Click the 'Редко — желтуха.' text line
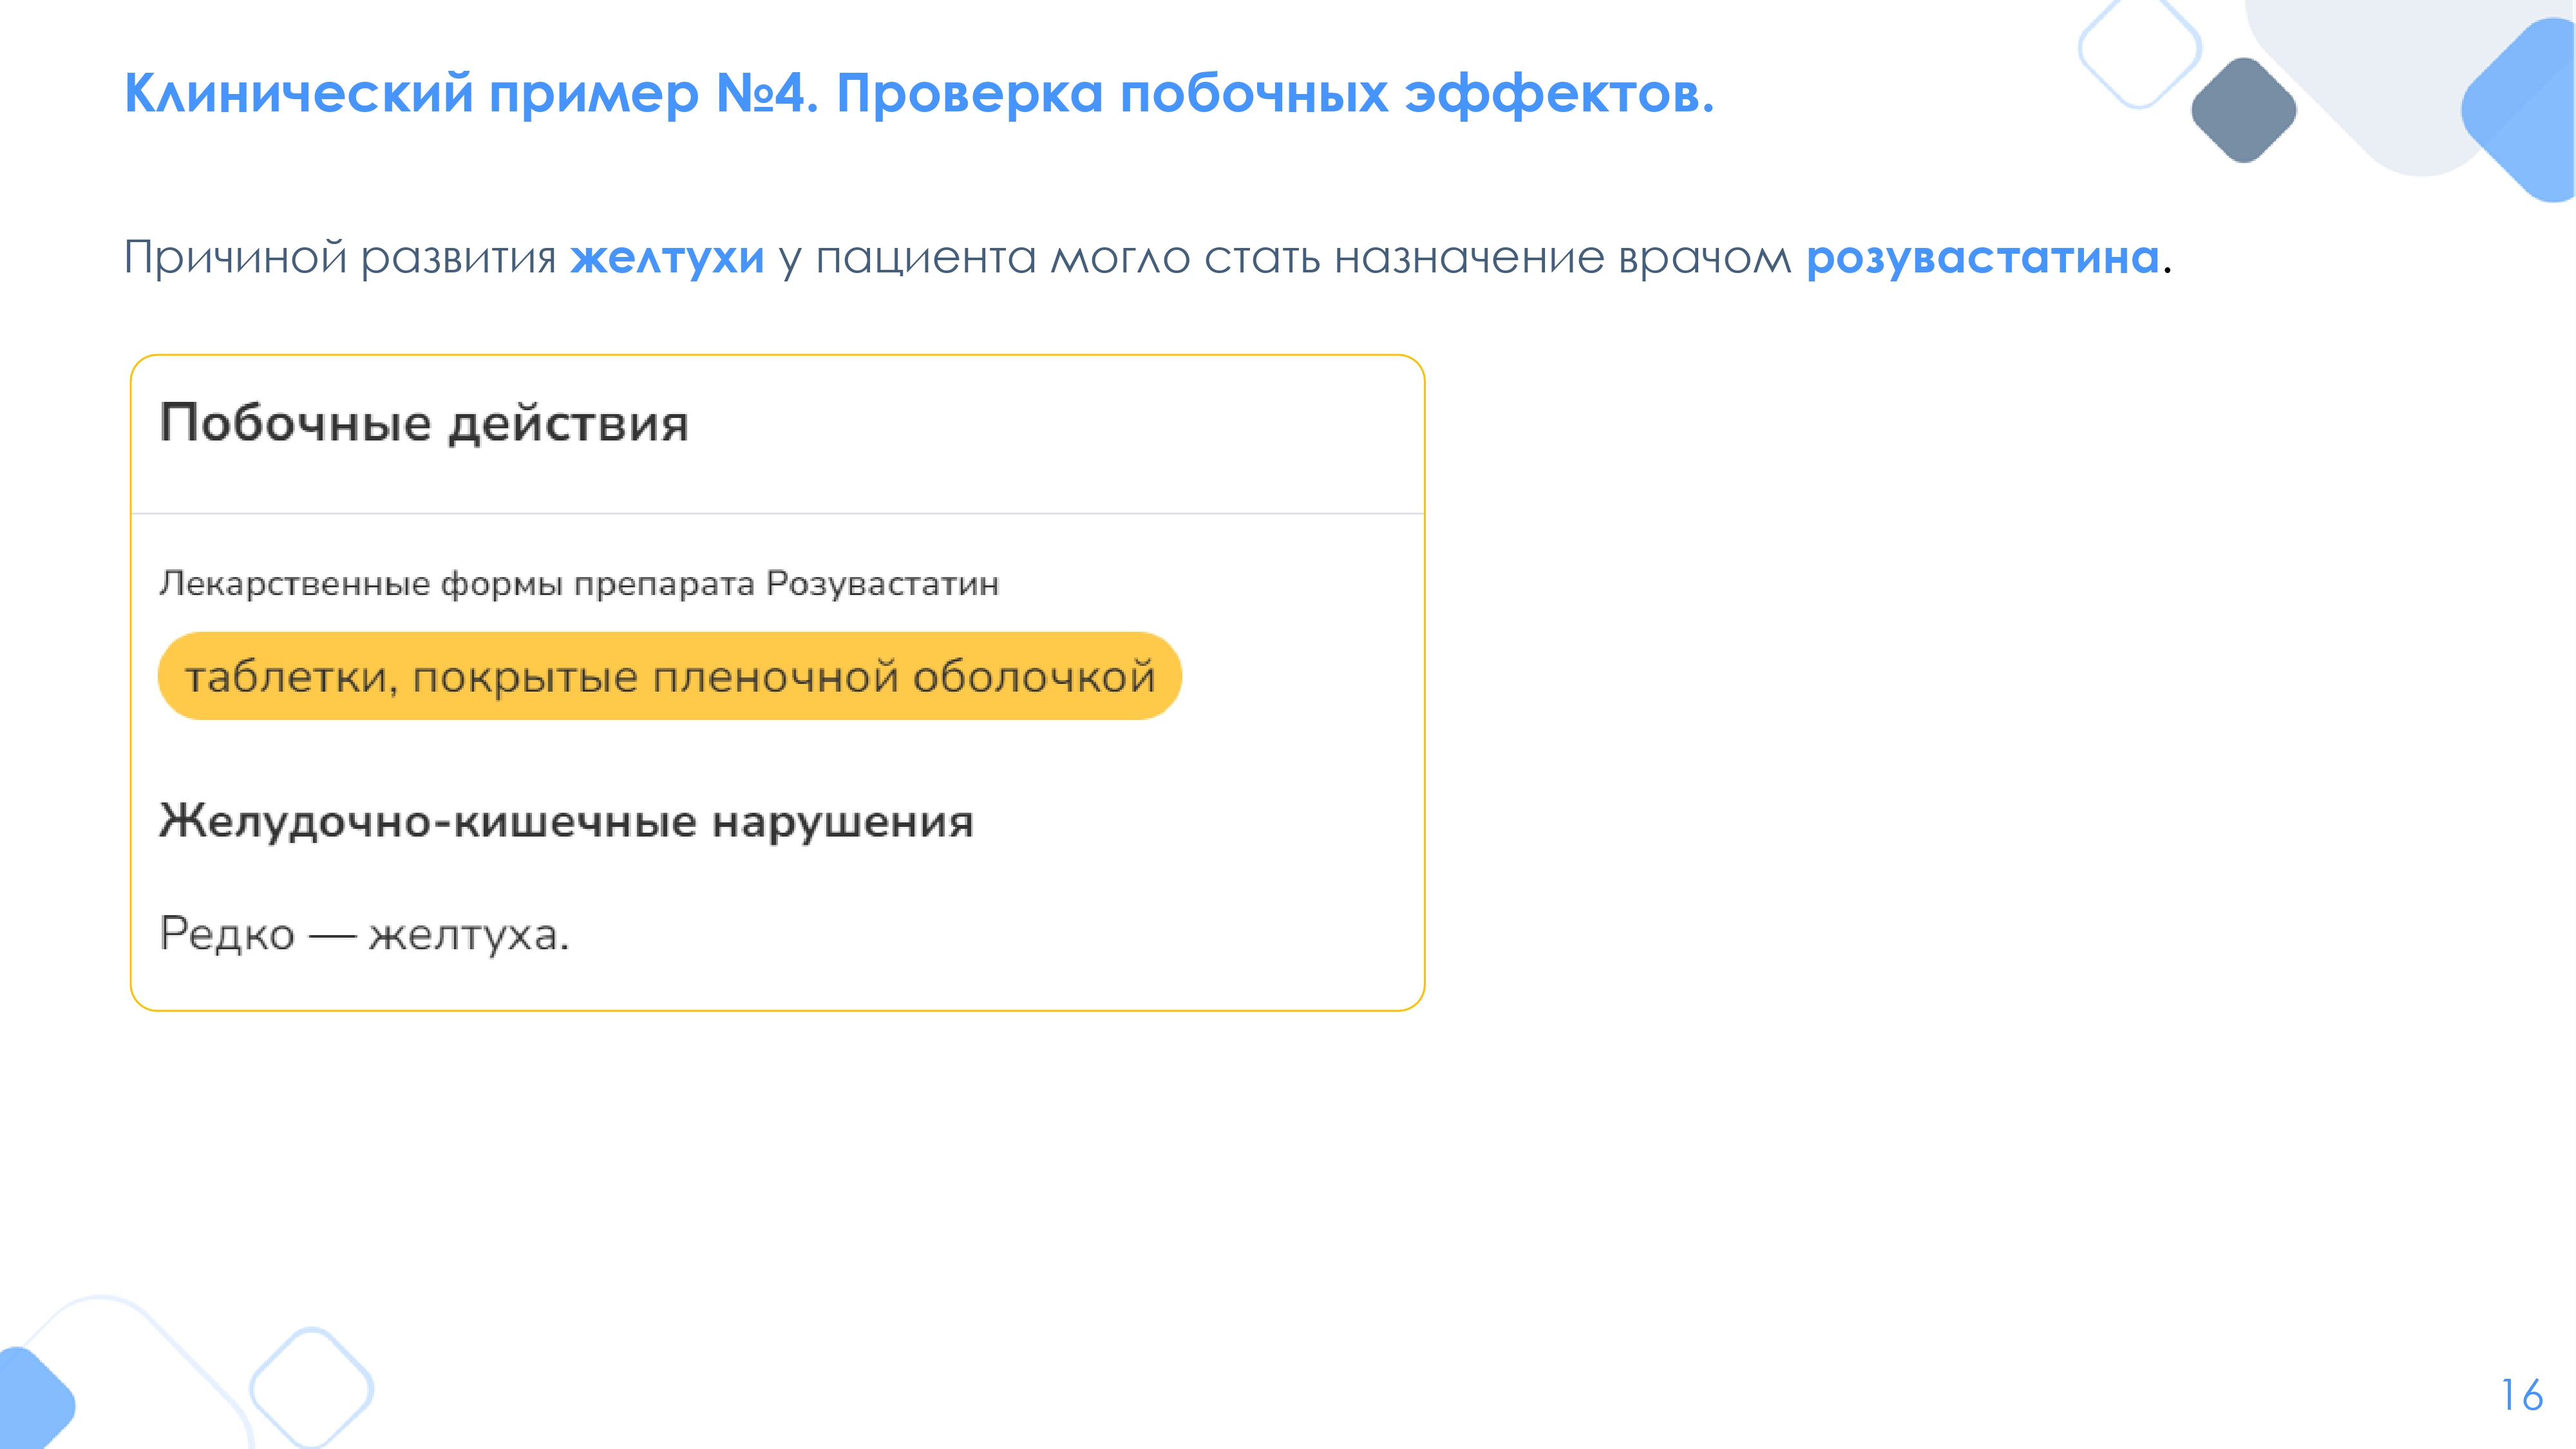Image resolution: width=2576 pixels, height=1449 pixels. tap(364, 935)
